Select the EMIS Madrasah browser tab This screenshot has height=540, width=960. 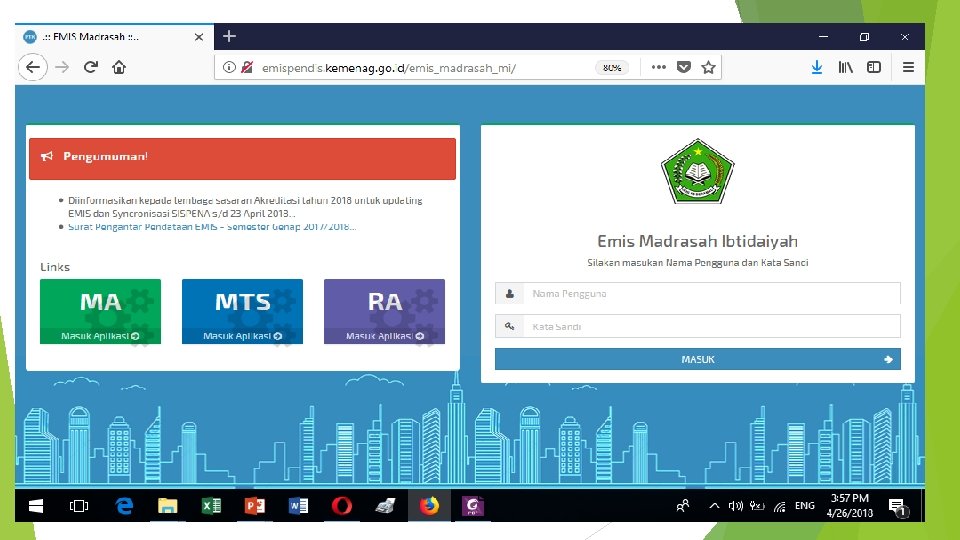tap(114, 37)
